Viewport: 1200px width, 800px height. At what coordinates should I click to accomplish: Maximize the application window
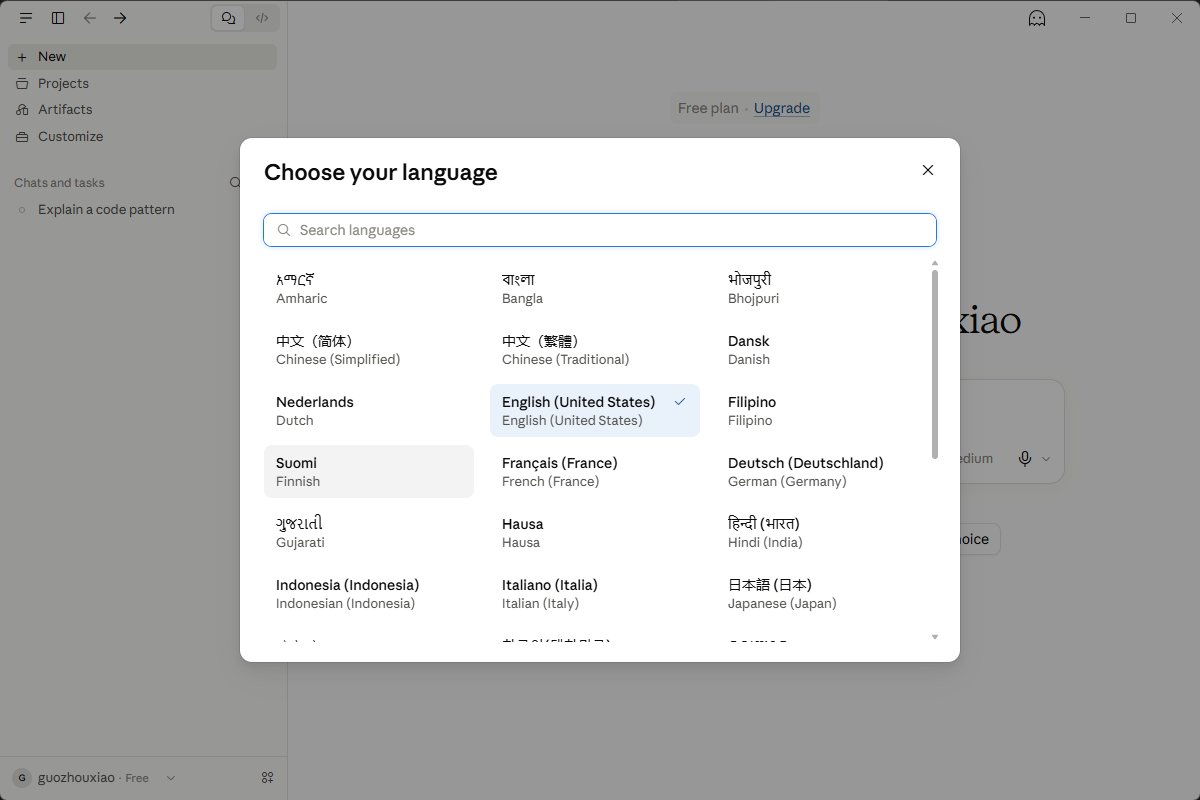pyautogui.click(x=1131, y=18)
